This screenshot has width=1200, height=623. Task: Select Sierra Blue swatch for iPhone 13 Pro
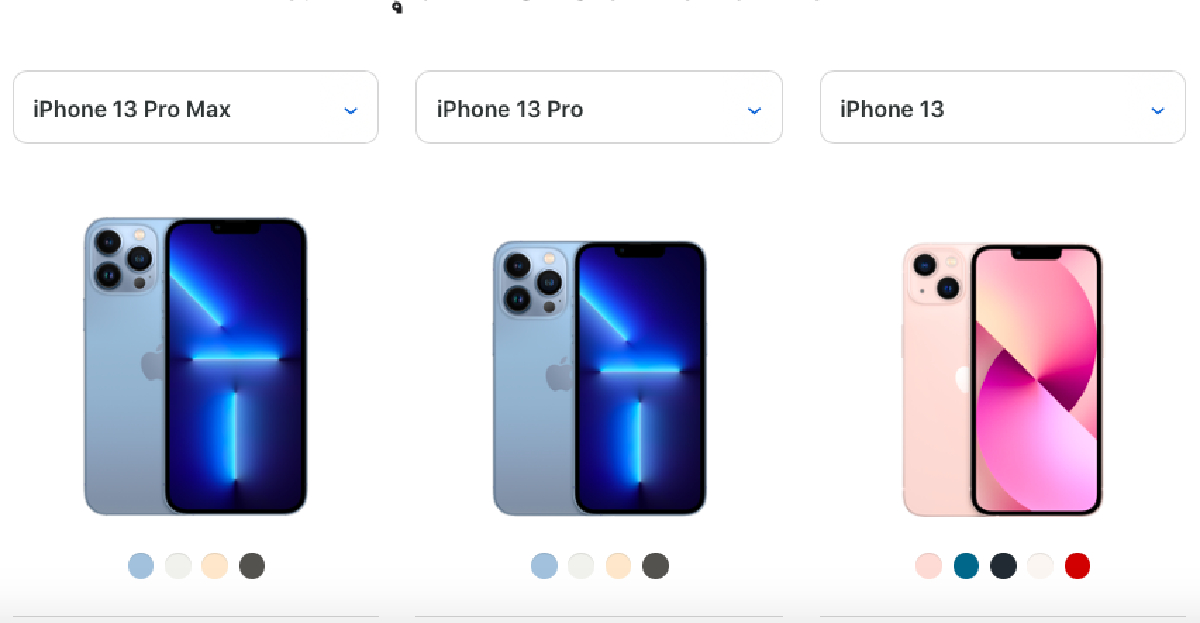pyautogui.click(x=544, y=566)
